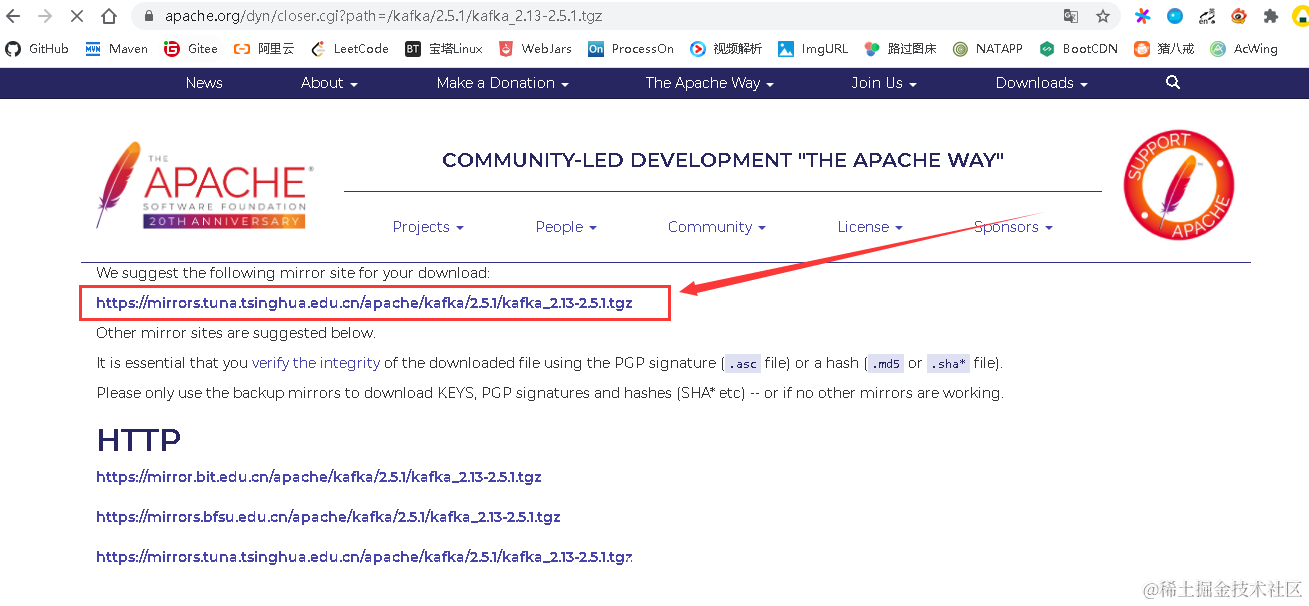
Task: Click the .sha* hash label
Action: click(948, 364)
